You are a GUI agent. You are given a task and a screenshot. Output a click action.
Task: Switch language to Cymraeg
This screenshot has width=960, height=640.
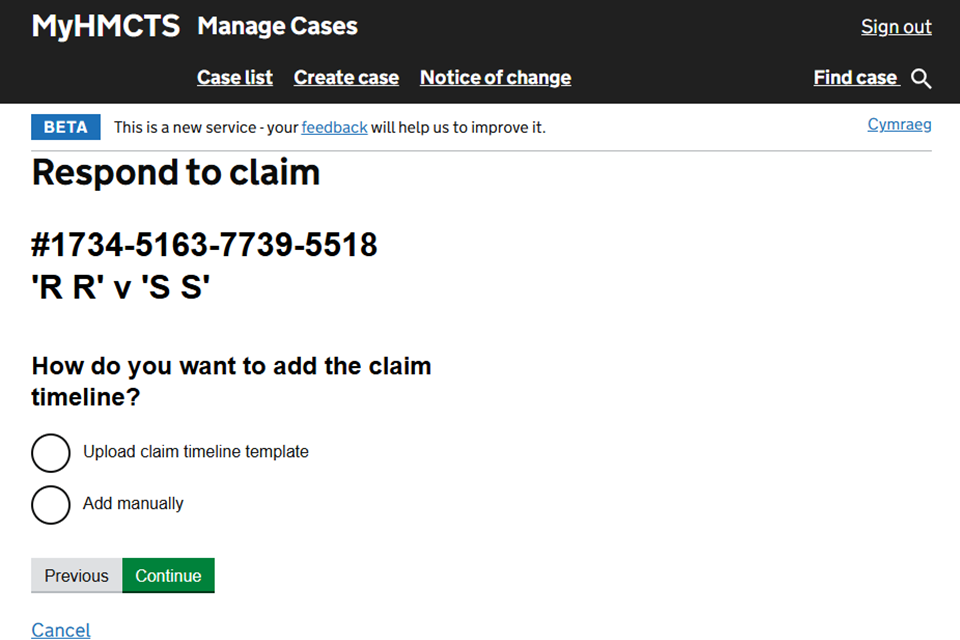tap(899, 125)
